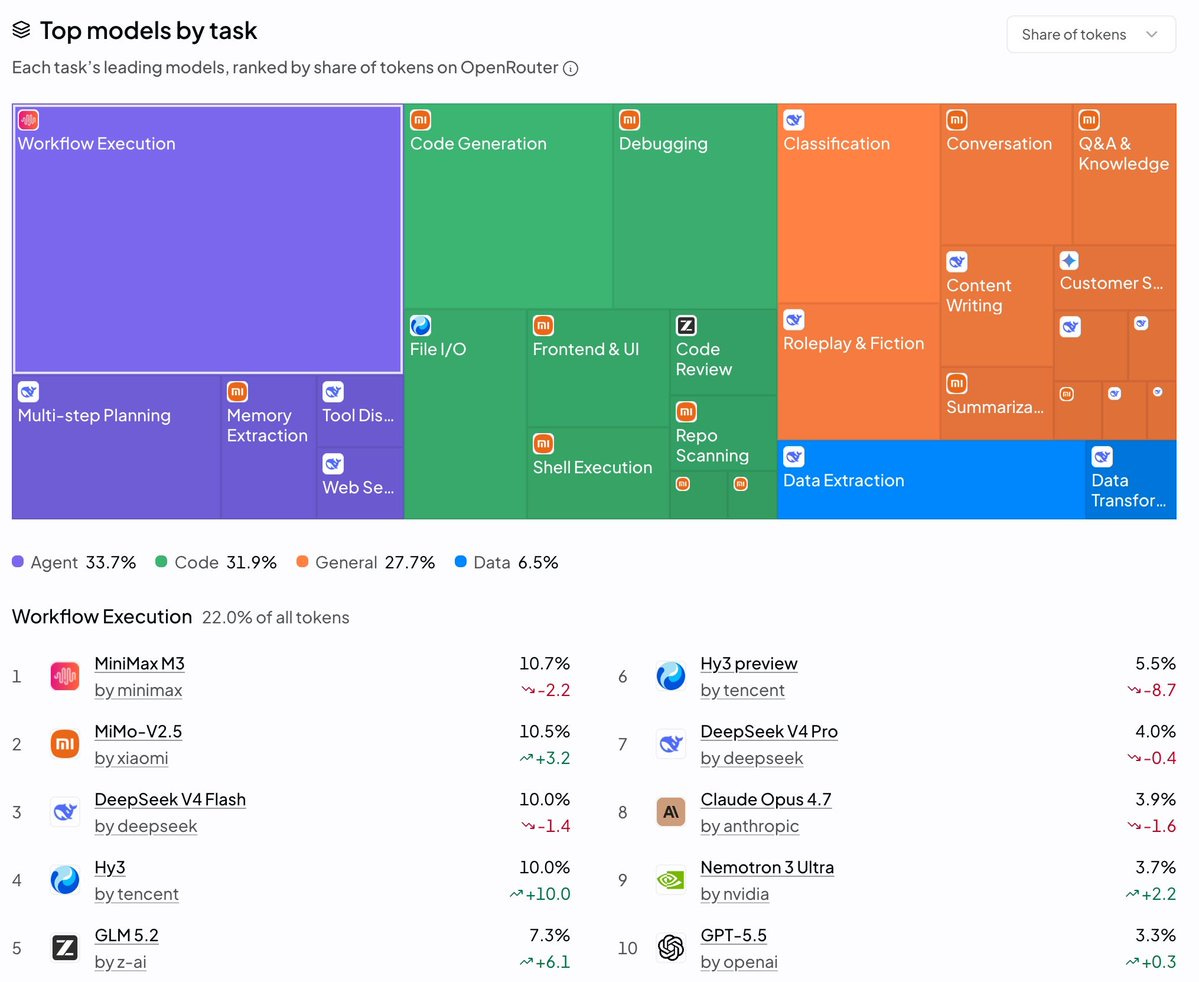Click the Xiaomi icon above Frontend & UI
The image size is (1199, 982).
coord(543,325)
